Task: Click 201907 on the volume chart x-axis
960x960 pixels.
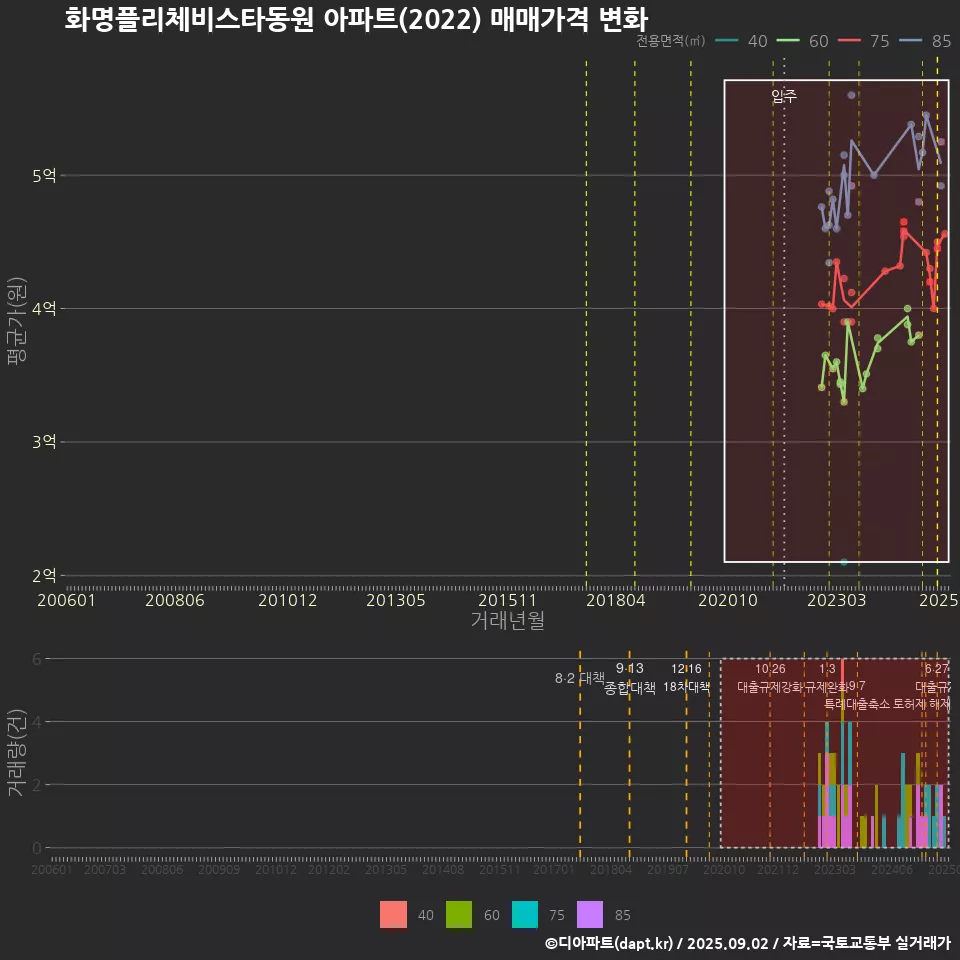Action: (x=667, y=869)
